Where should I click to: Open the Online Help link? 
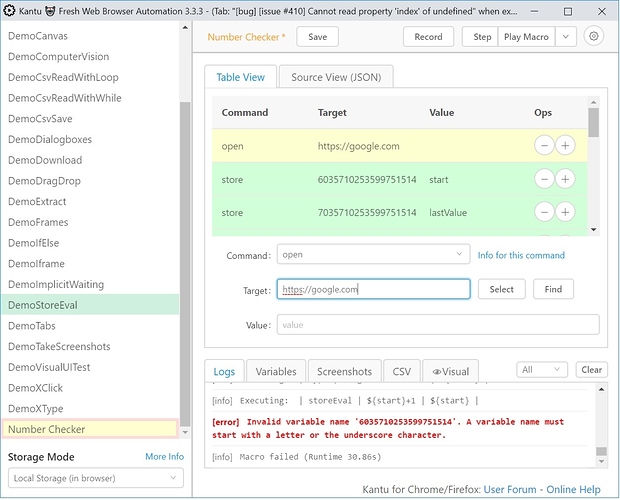(x=573, y=489)
